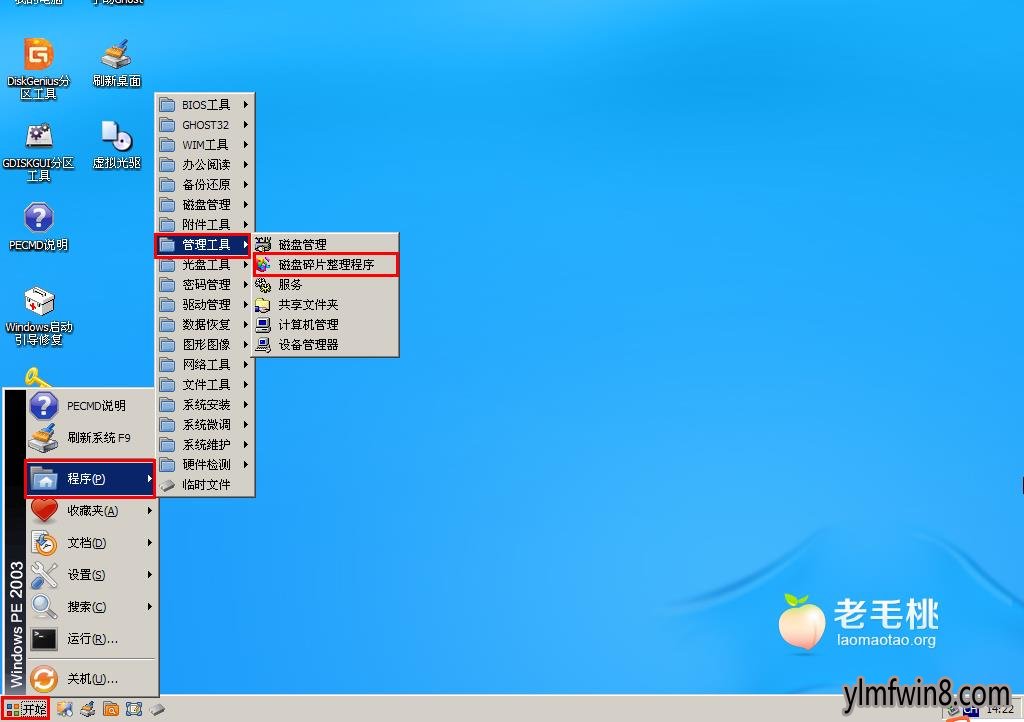Click the 临时文件 entry
The height and width of the screenshot is (722, 1024).
point(204,484)
